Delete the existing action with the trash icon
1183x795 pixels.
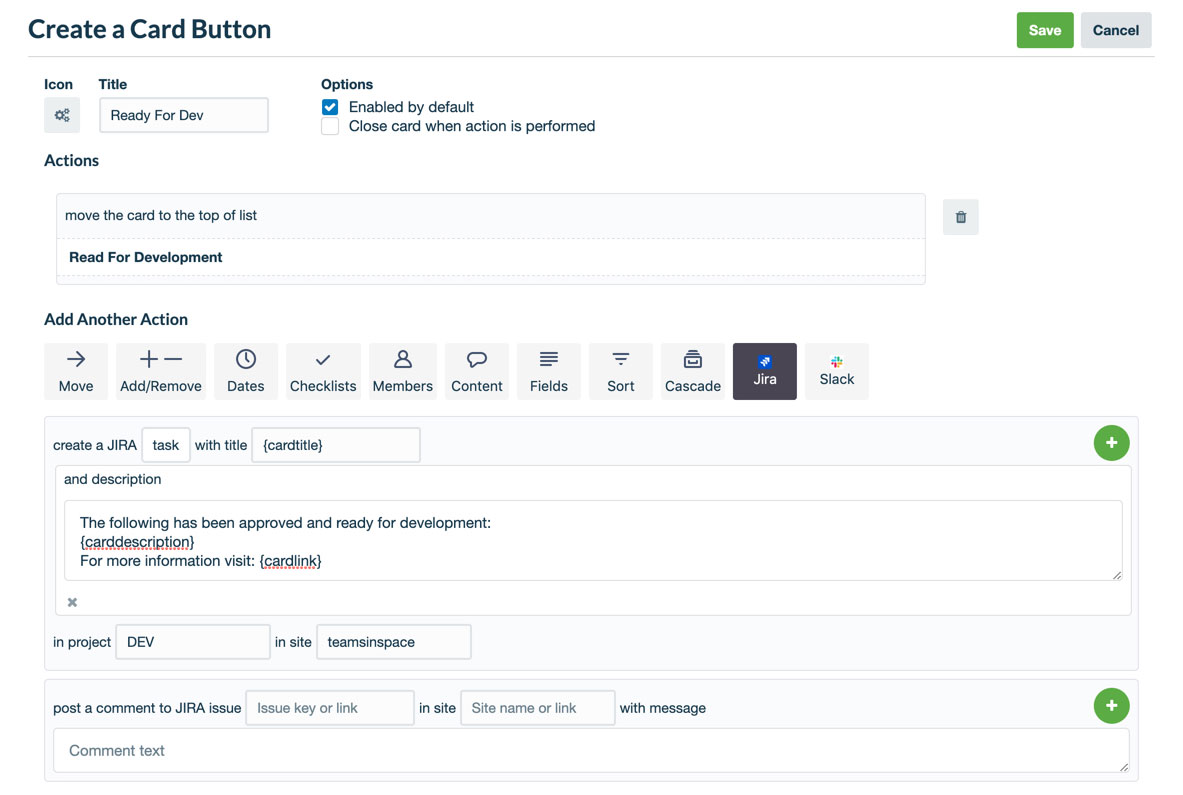click(x=960, y=217)
